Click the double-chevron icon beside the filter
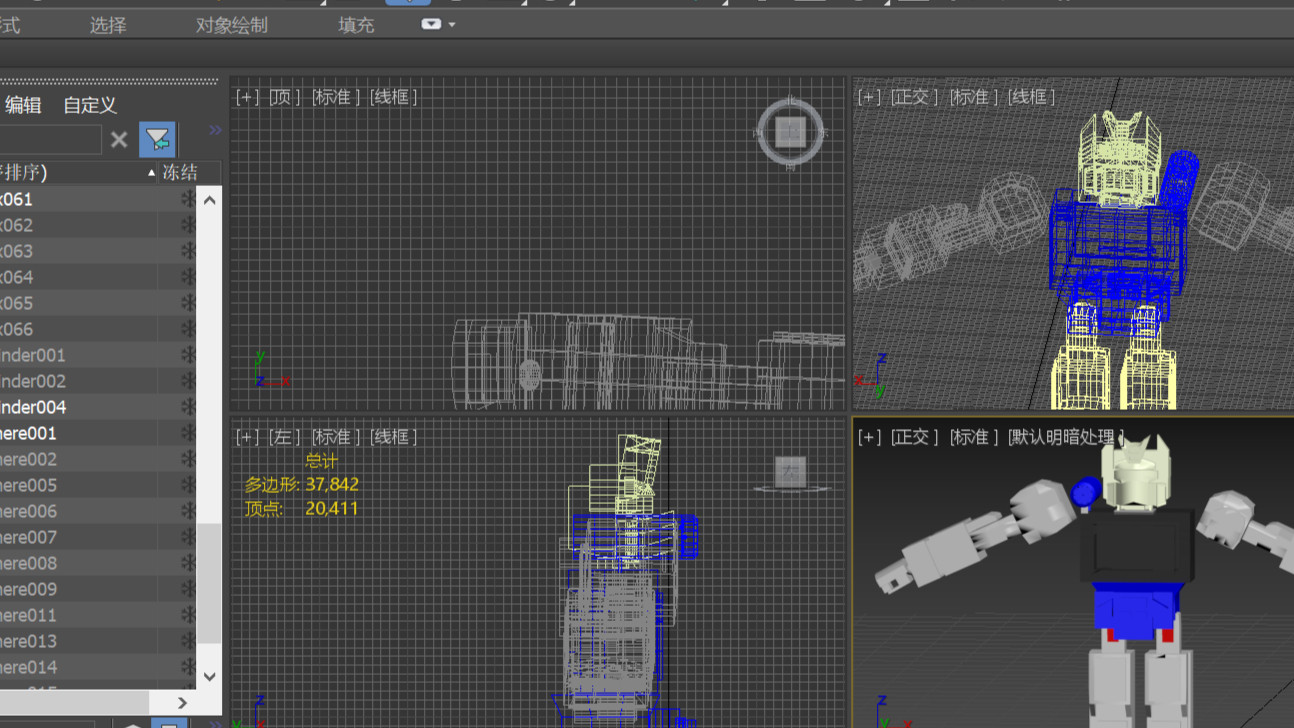1294x728 pixels. pyautogui.click(x=215, y=130)
